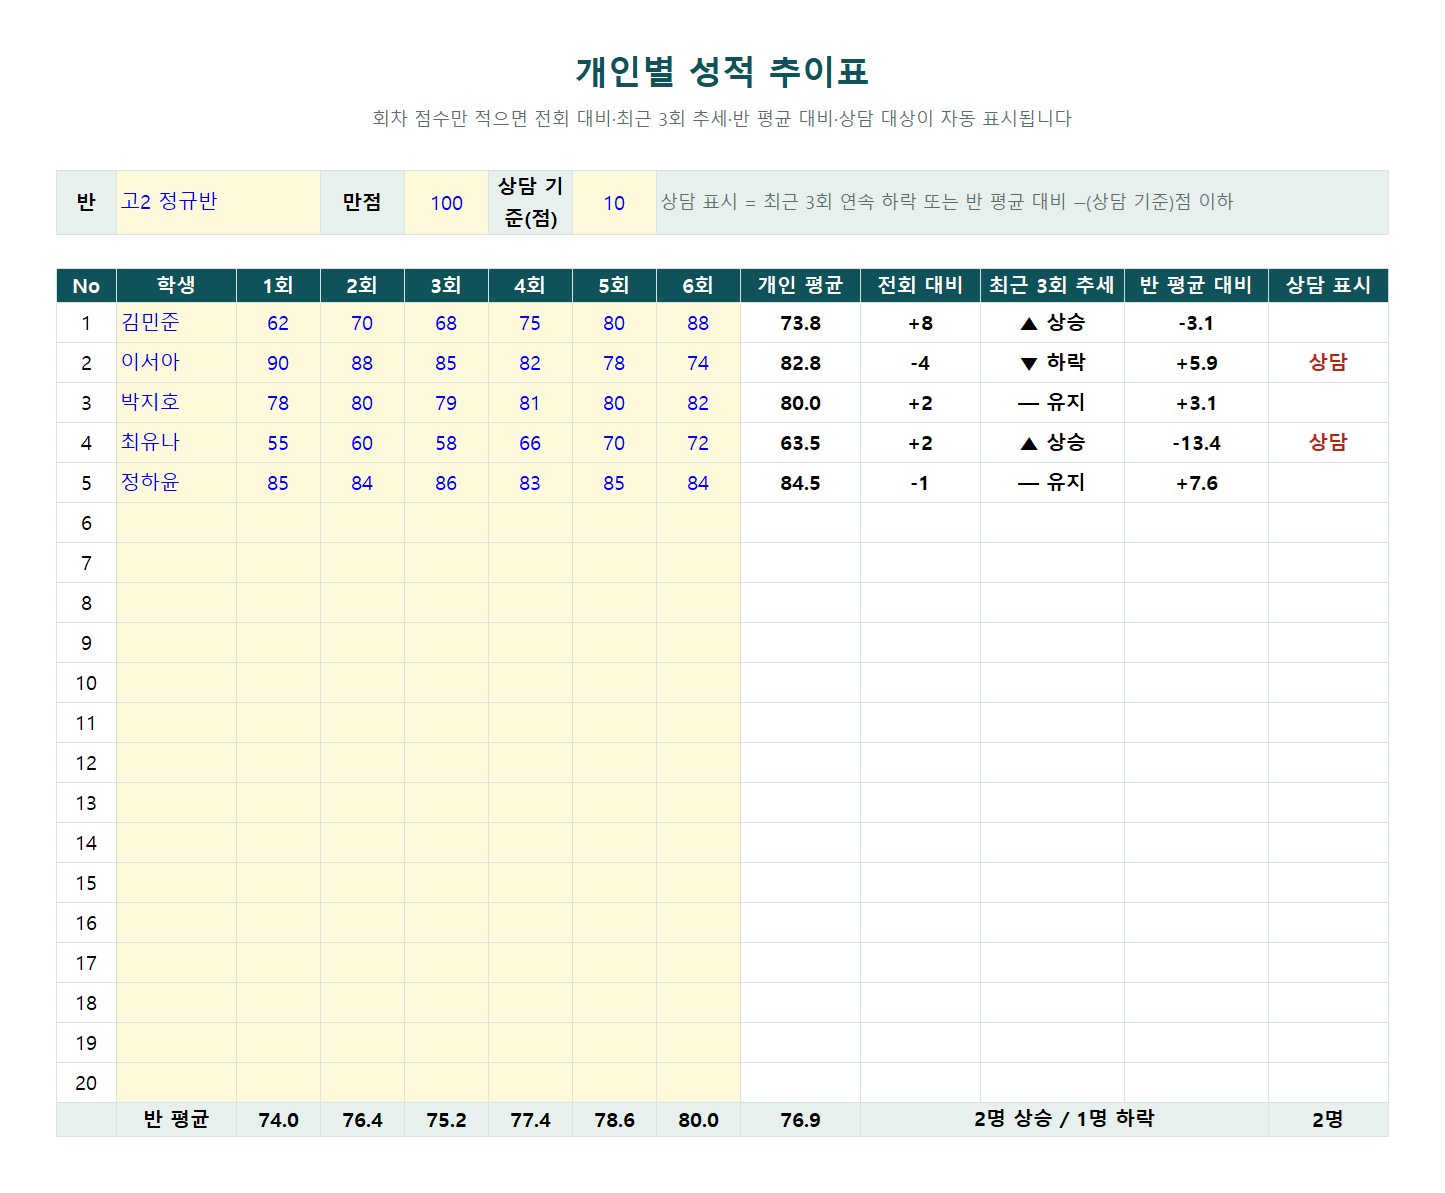Viewport: 1445px width, 1193px height.
Task: Click the "최근 3회 추세" column header
Action: (x=1052, y=286)
